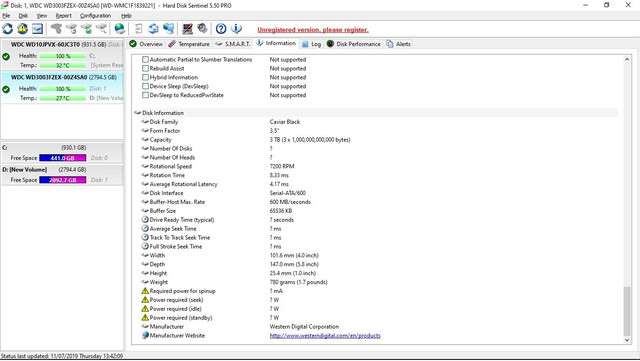
Task: Open the Configuration menu
Action: coord(96,16)
